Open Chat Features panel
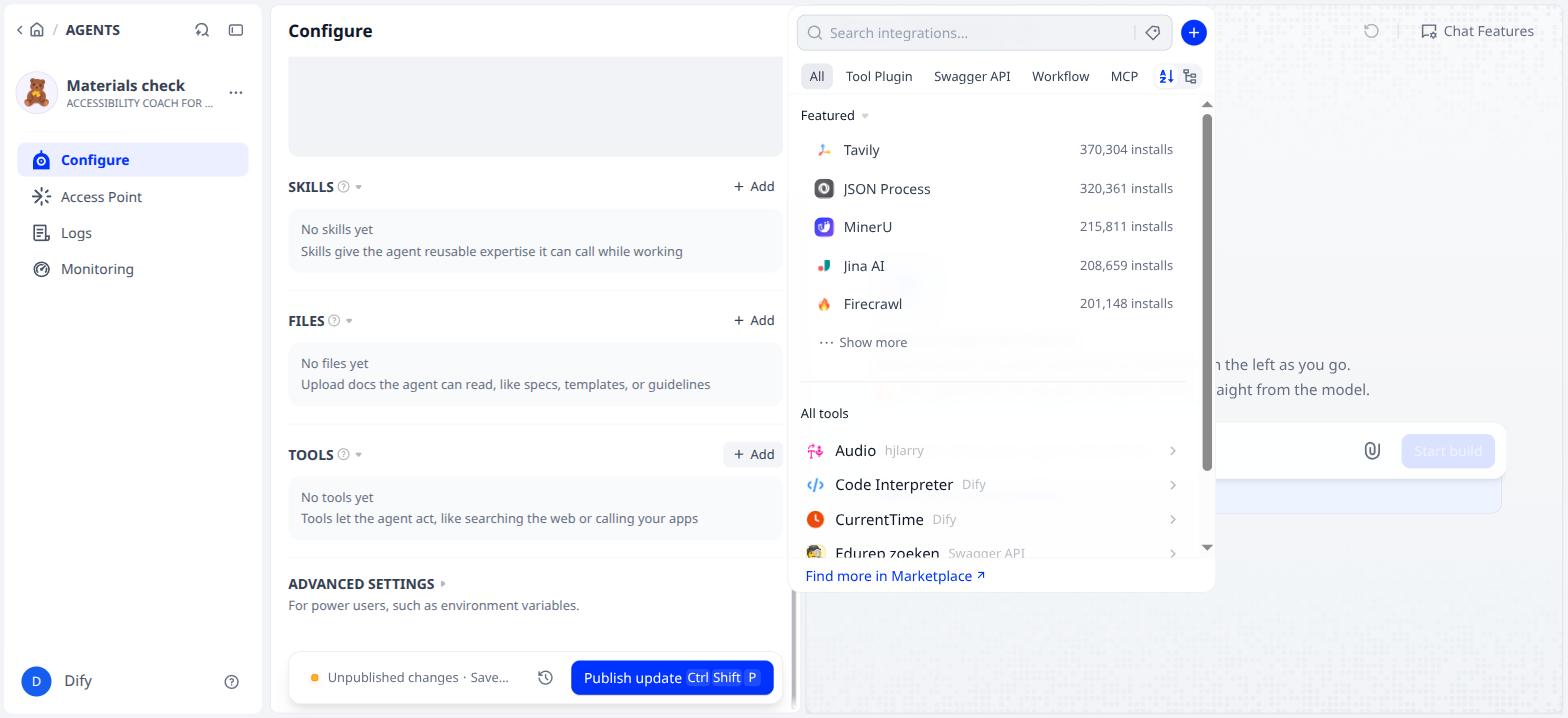The width and height of the screenshot is (1568, 718). point(1477,31)
